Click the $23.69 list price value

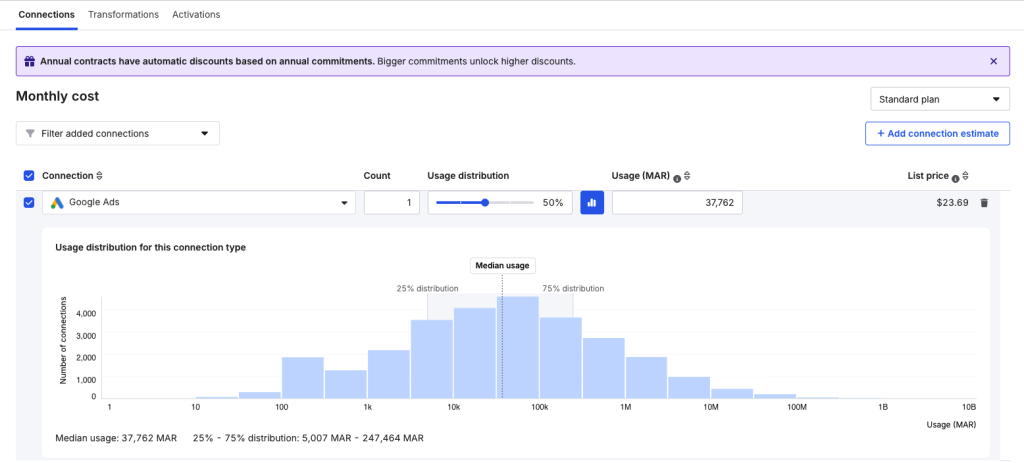tap(952, 202)
